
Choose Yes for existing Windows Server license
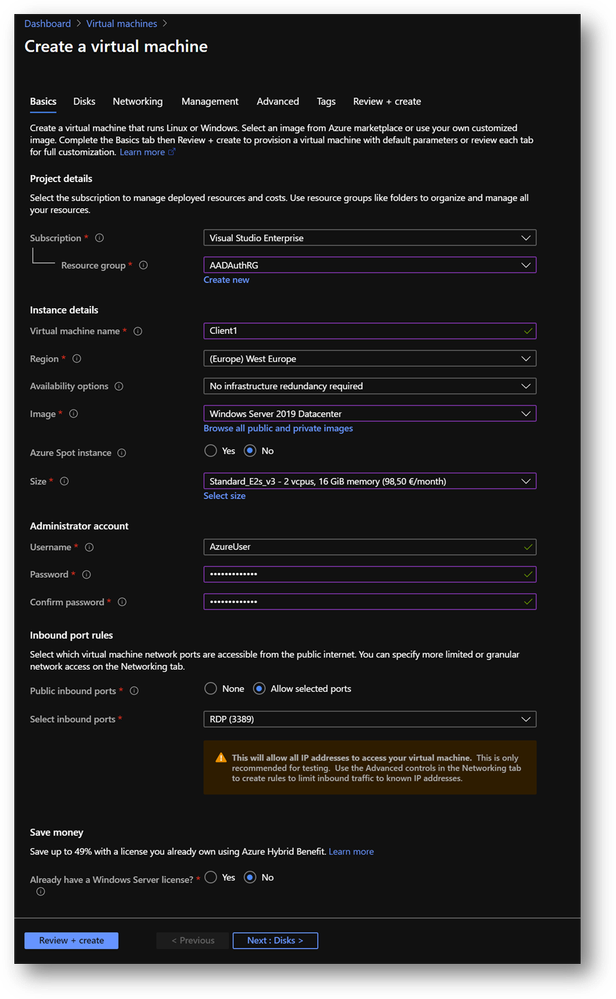(210, 877)
